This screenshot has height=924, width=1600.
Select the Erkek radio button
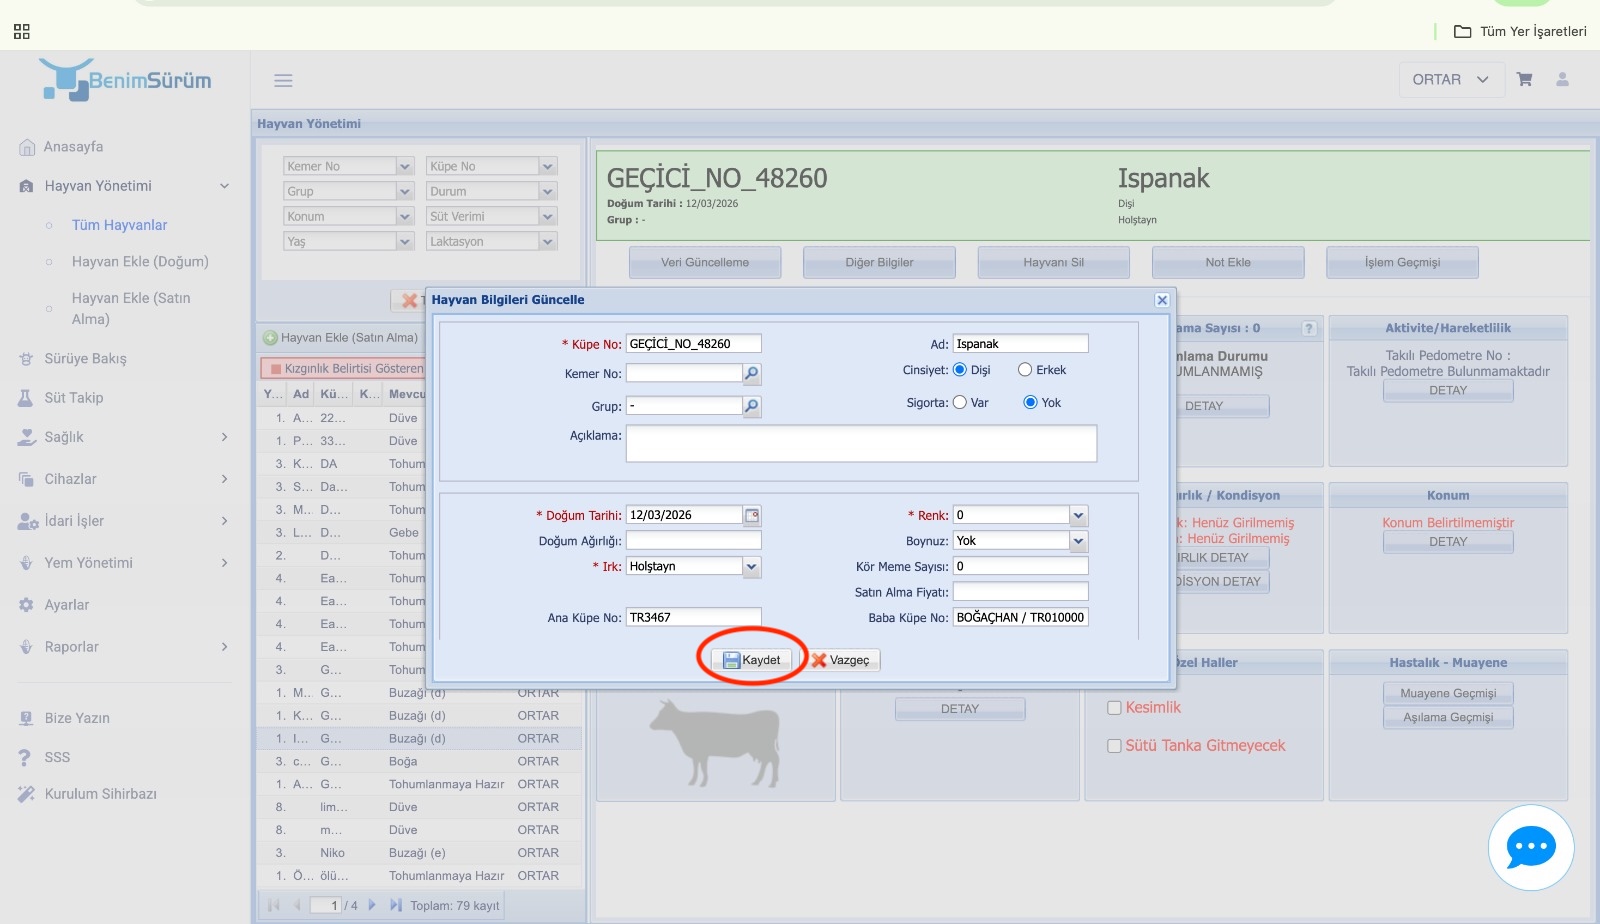pyautogui.click(x=1025, y=370)
